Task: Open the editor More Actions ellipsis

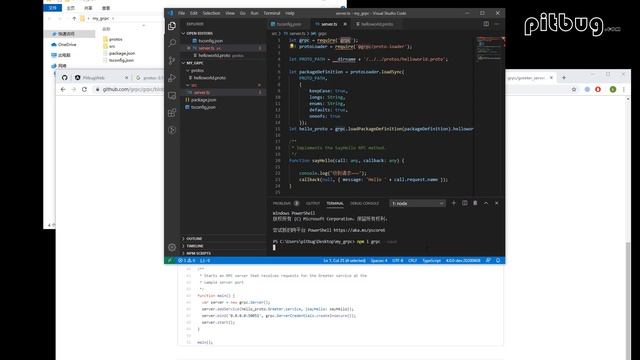Action: [x=497, y=24]
